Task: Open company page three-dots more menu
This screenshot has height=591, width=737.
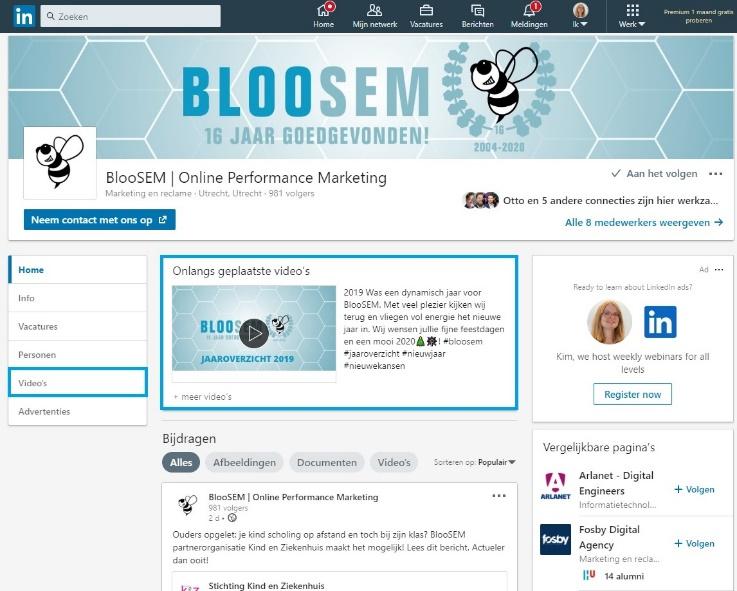Action: (715, 174)
